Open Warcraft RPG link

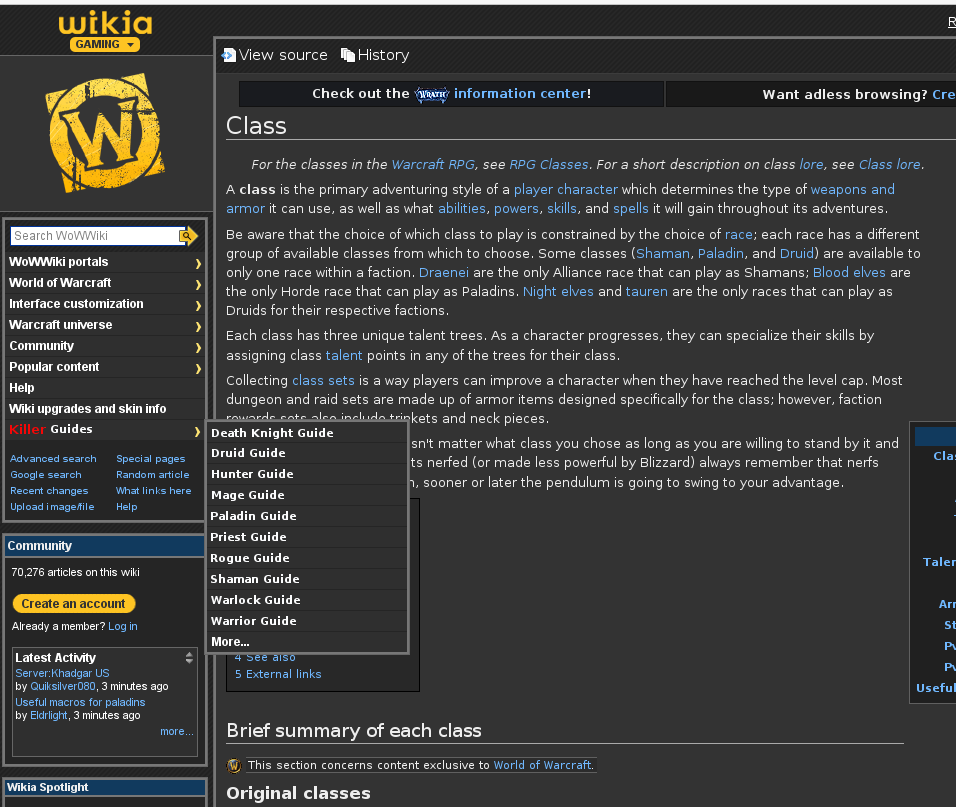coord(433,165)
